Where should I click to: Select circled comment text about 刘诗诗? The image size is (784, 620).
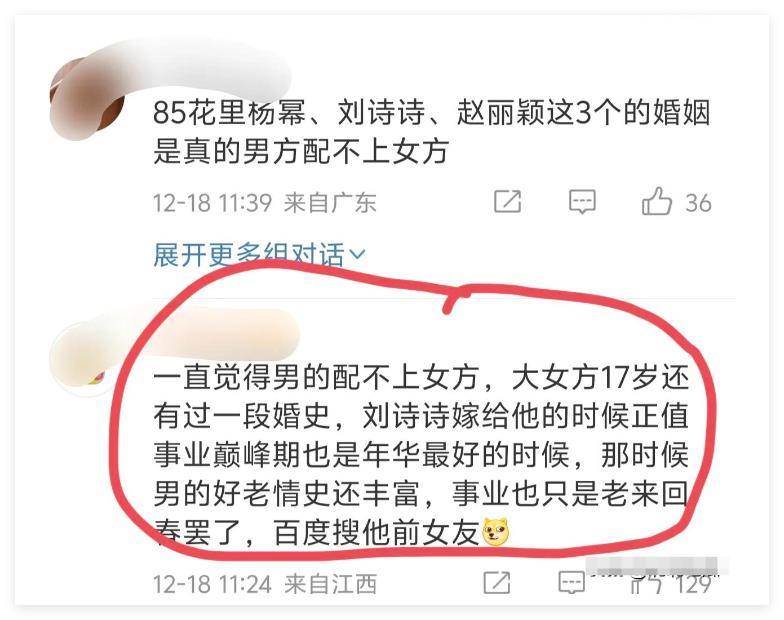(x=421, y=455)
